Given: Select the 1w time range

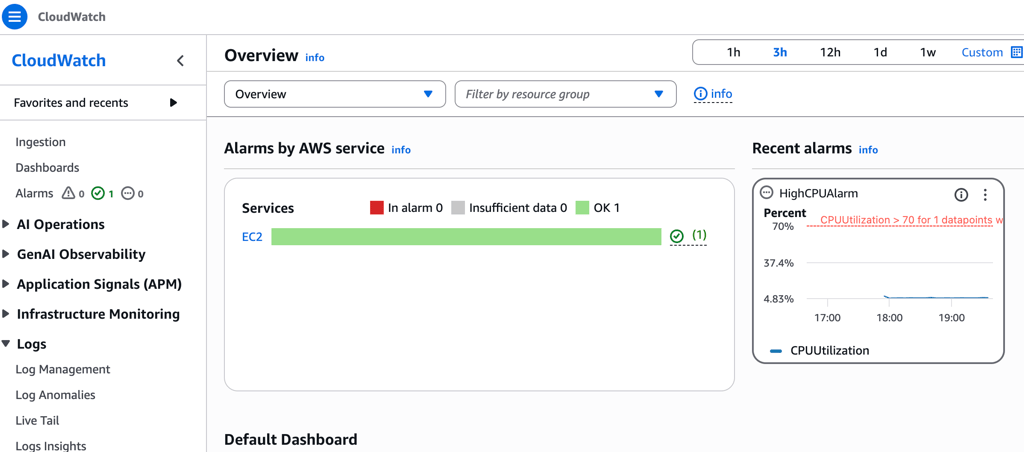Looking at the screenshot, I should pyautogui.click(x=928, y=52).
